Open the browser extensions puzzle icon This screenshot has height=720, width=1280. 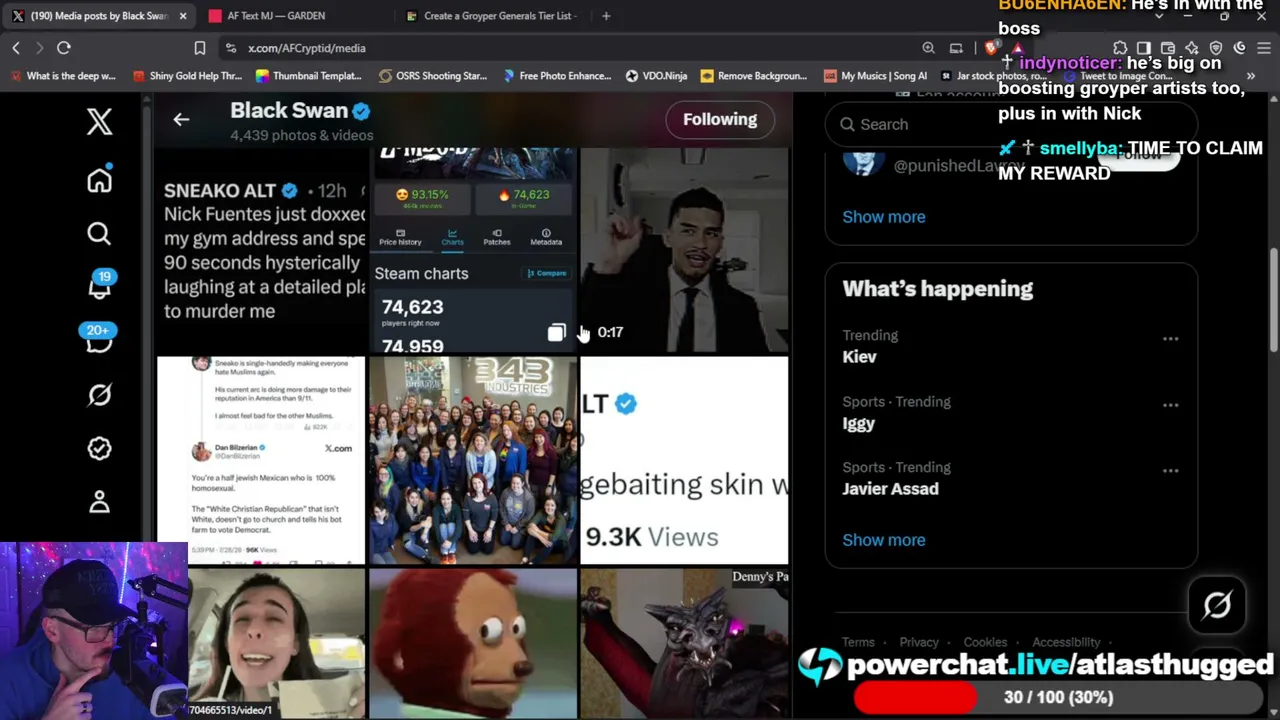[1120, 48]
